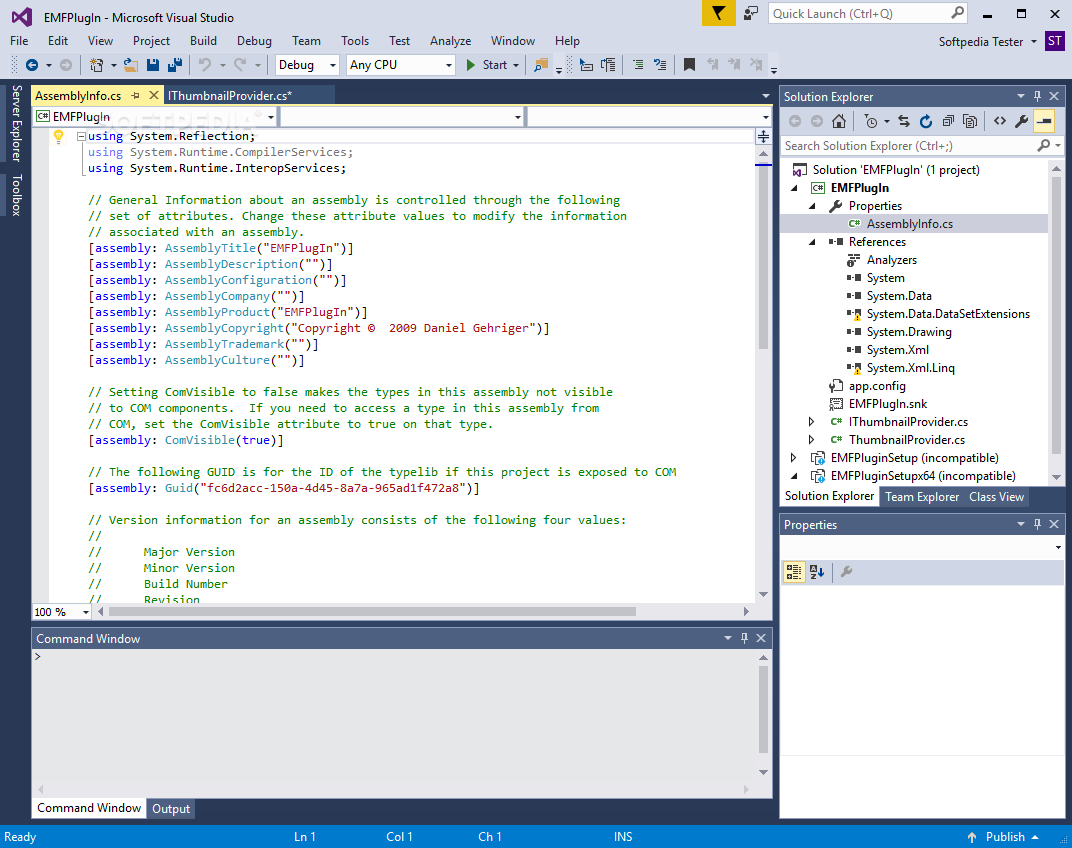
Task: Click the Uncomment selected lines icon
Action: pyautogui.click(x=660, y=65)
